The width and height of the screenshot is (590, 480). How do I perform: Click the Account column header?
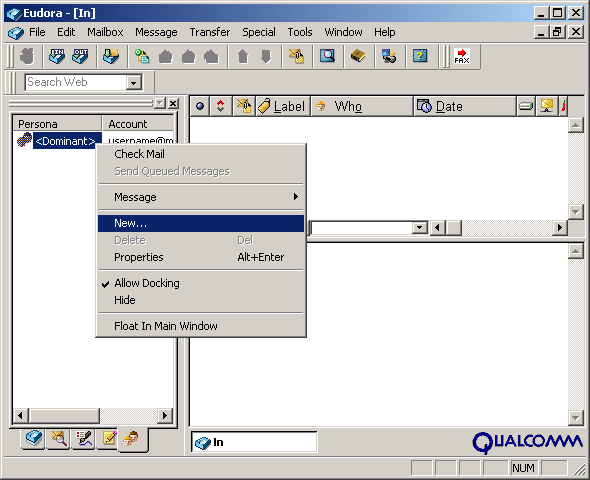click(x=138, y=124)
